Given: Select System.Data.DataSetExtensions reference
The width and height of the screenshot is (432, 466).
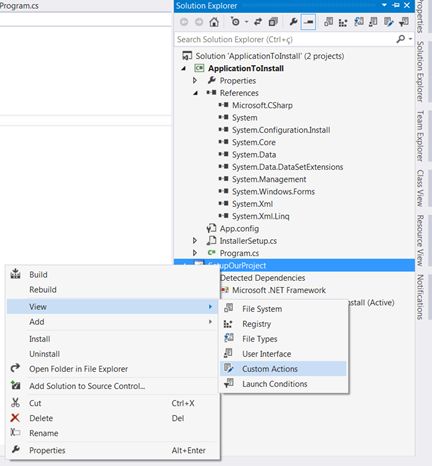Looking at the screenshot, I should 287,167.
